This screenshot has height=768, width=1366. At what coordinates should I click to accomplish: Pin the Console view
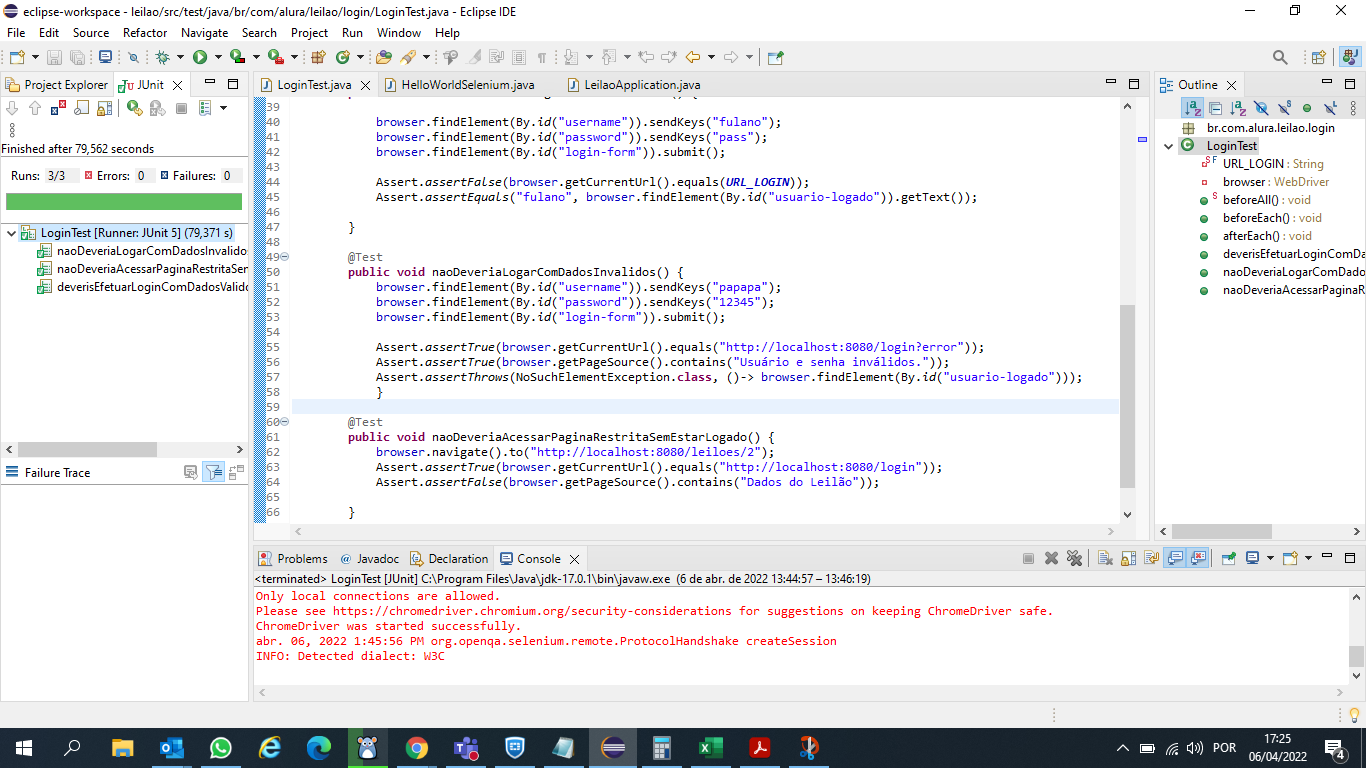click(x=1228, y=559)
